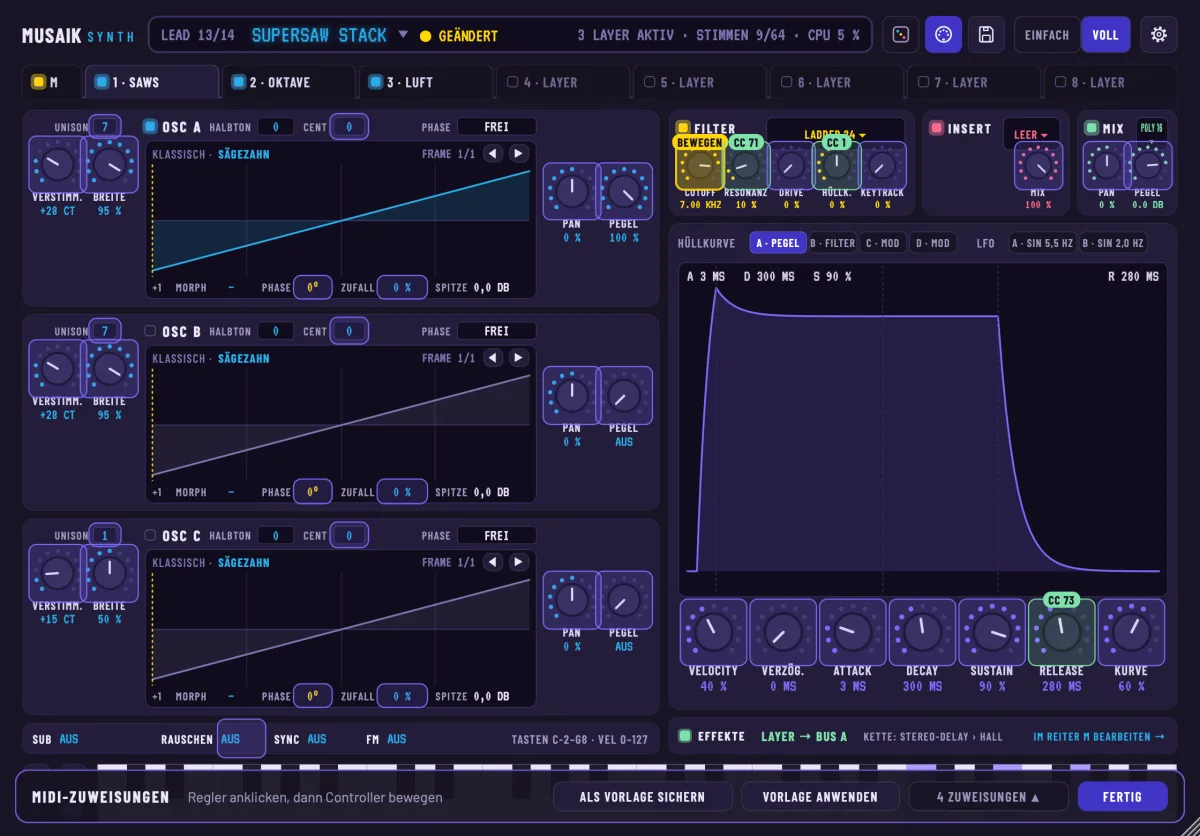Go to next frame of OSC B

coord(518,358)
